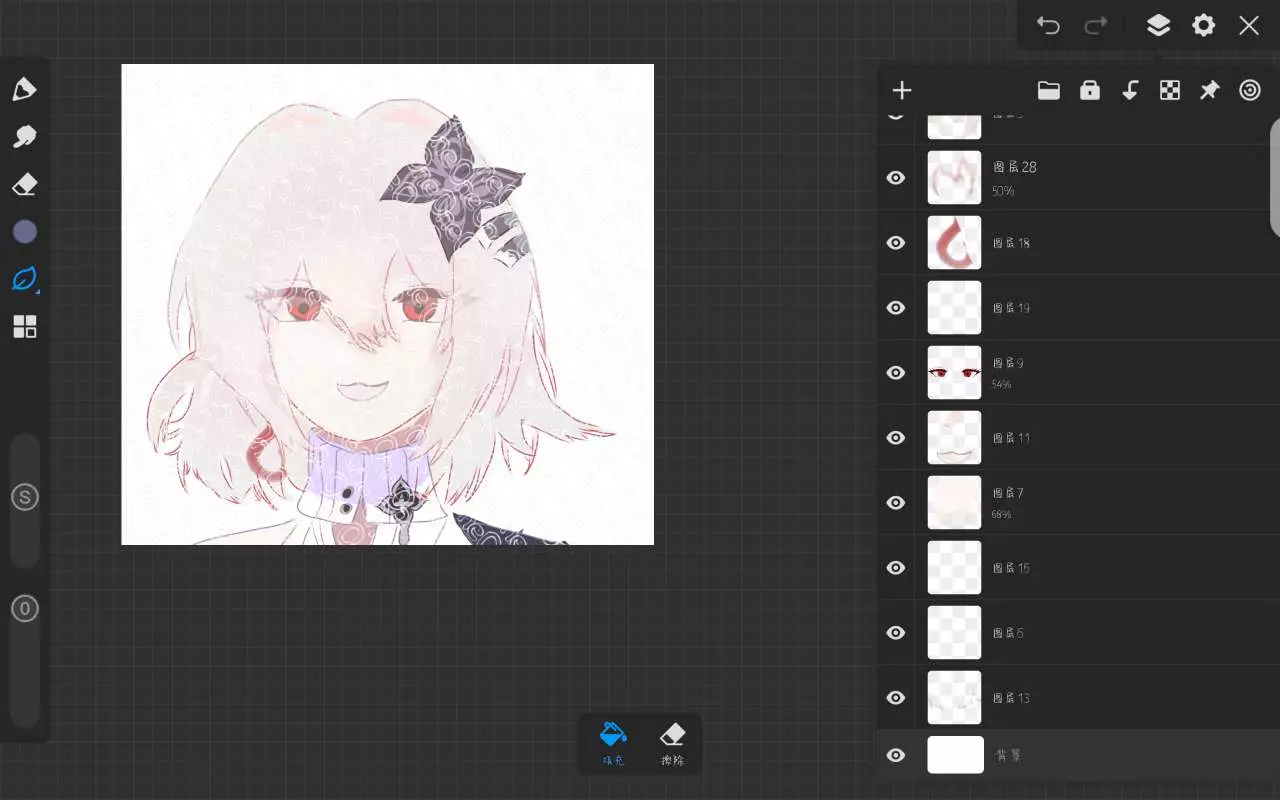The width and height of the screenshot is (1280, 800).
Task: Click the 50% opacity value of 图层28
Action: tap(1003, 191)
